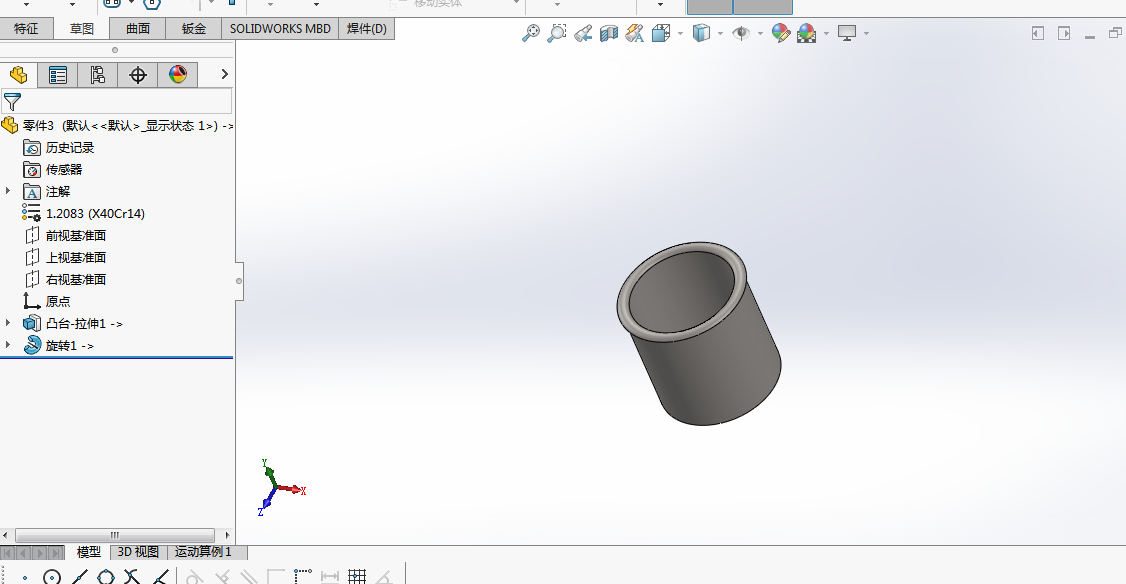Select 原点 origin item

[47, 301]
